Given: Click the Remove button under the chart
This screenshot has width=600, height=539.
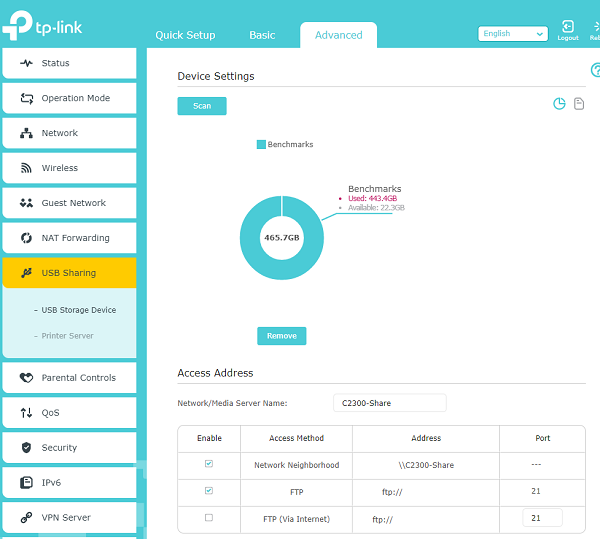Looking at the screenshot, I should point(281,336).
